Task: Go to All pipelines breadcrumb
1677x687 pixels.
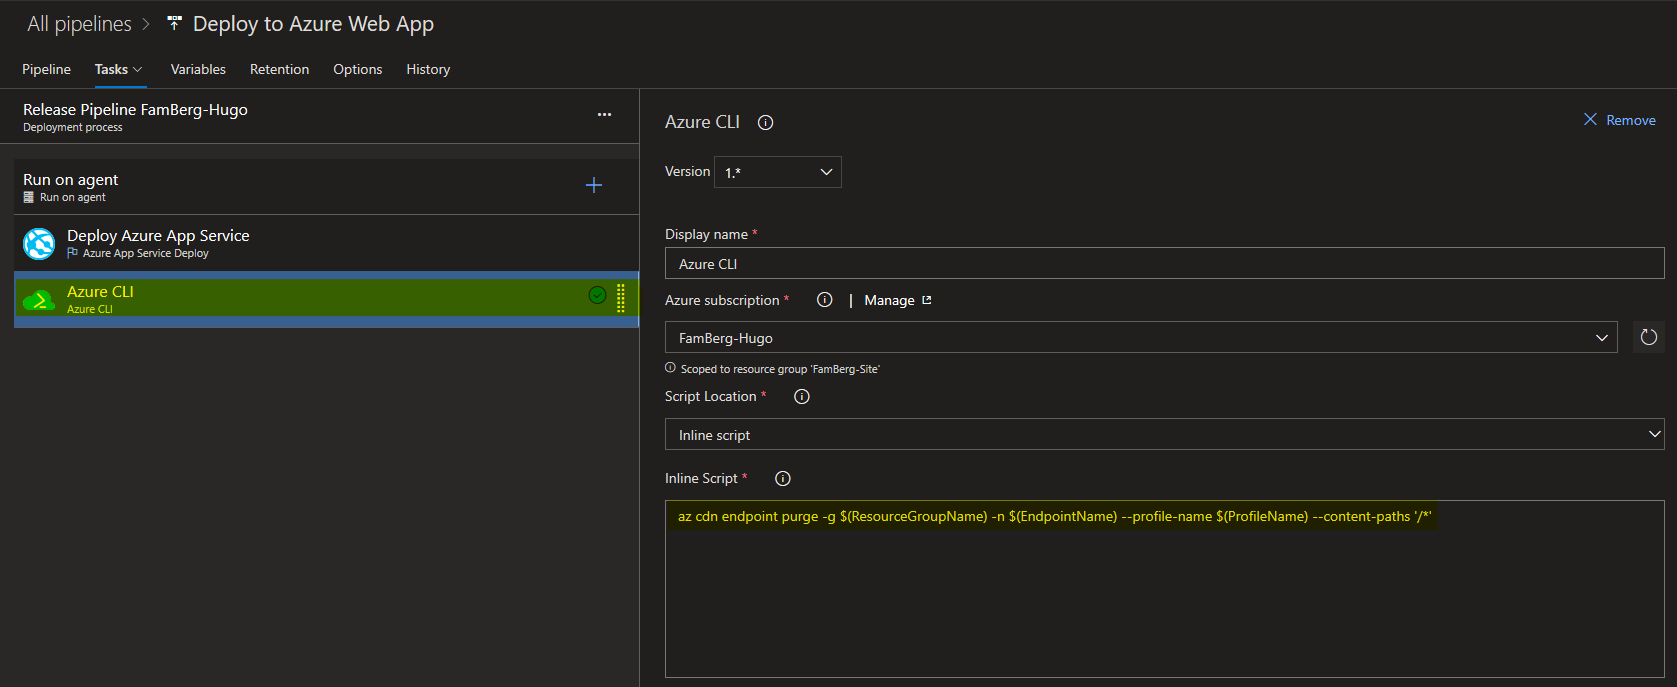Action: (80, 24)
